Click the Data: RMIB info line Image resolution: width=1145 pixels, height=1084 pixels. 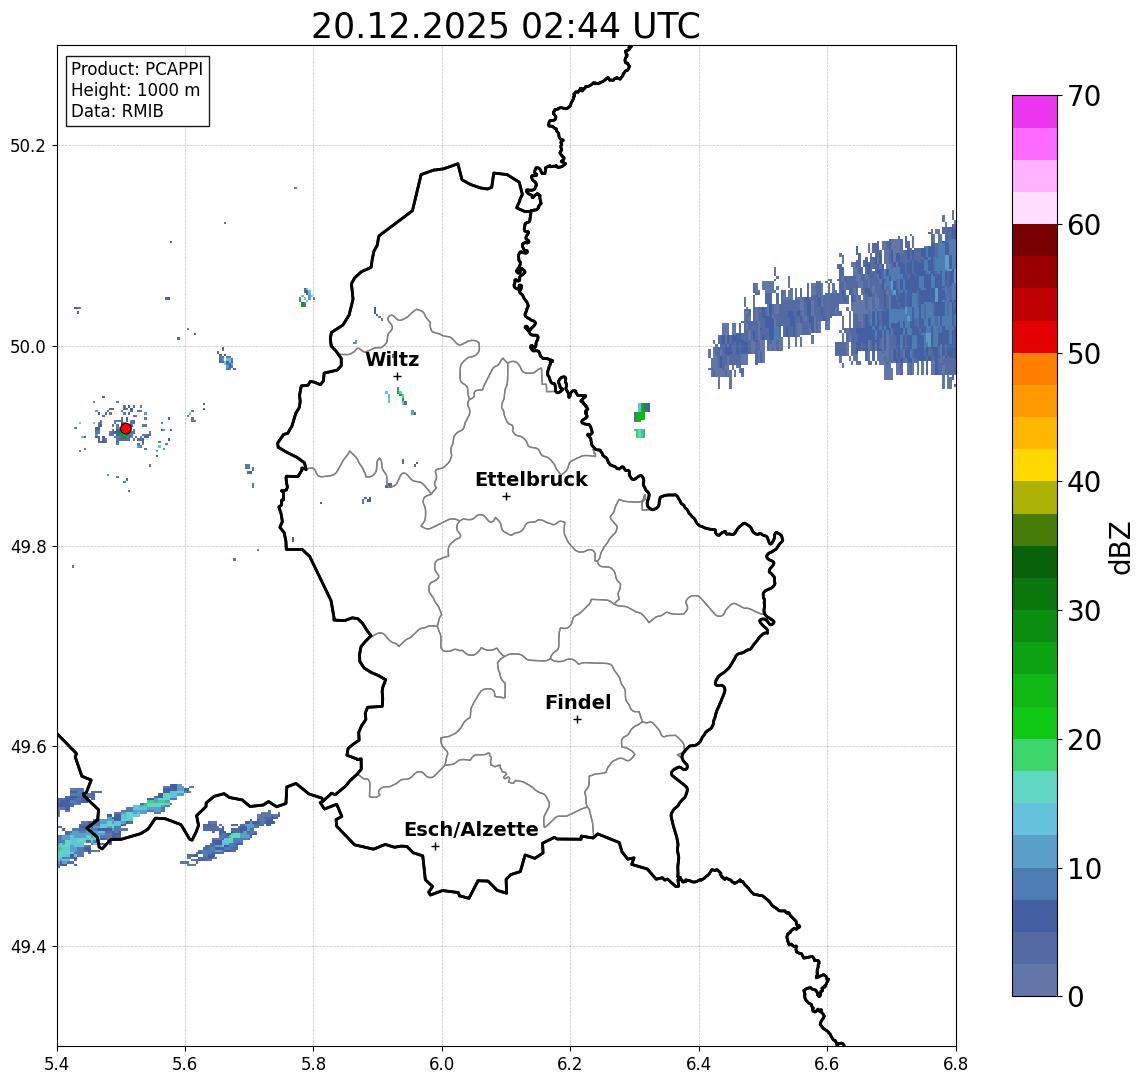117,111
